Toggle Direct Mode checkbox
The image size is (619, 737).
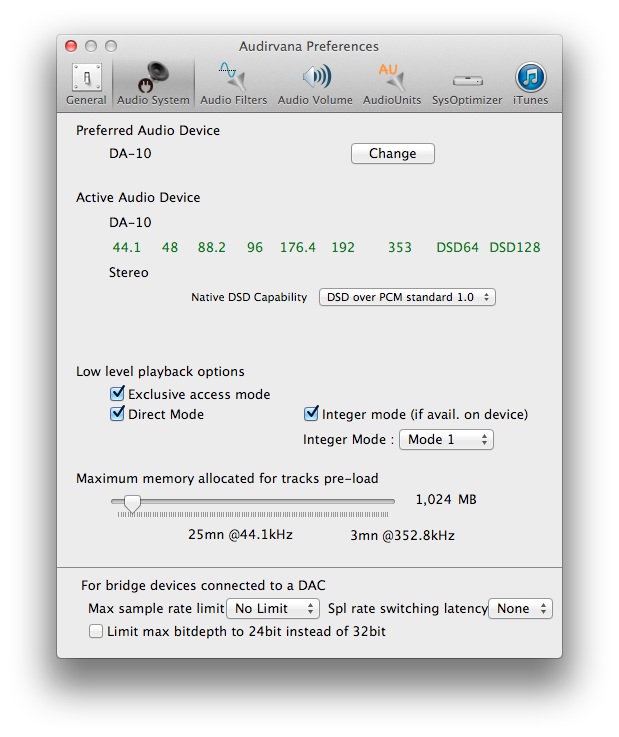point(117,414)
